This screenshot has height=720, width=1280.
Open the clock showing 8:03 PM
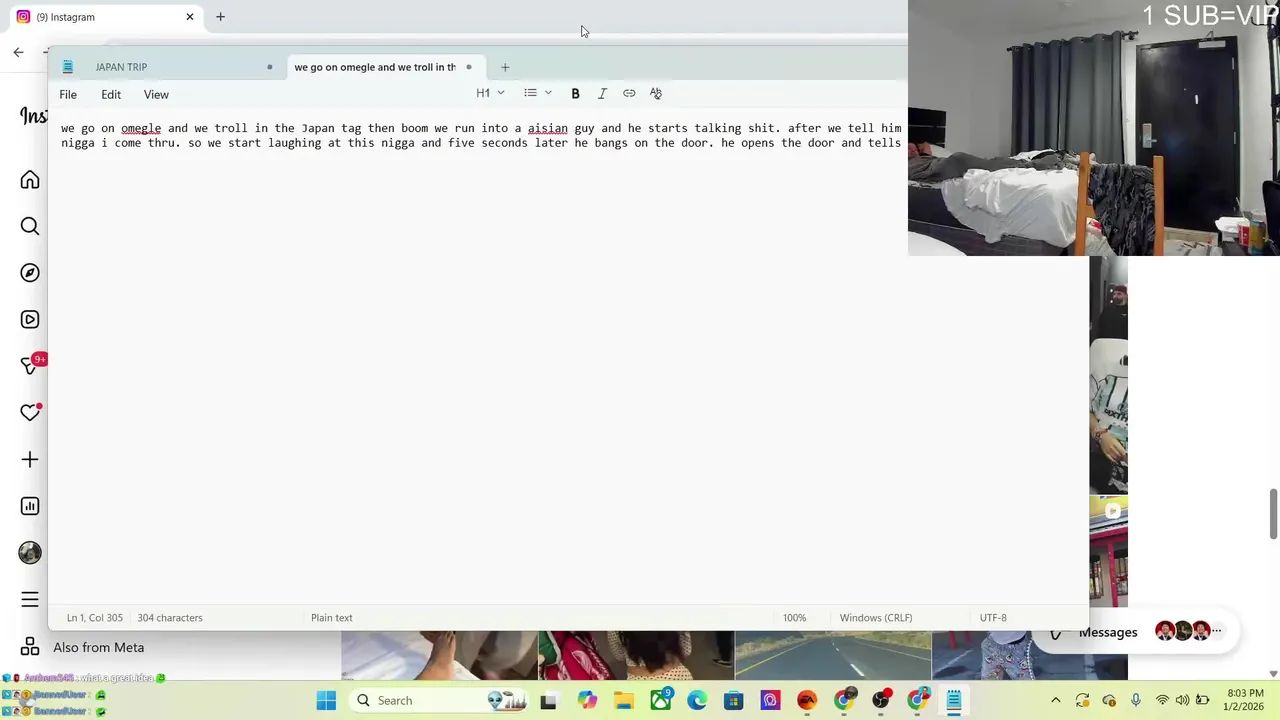(1245, 700)
